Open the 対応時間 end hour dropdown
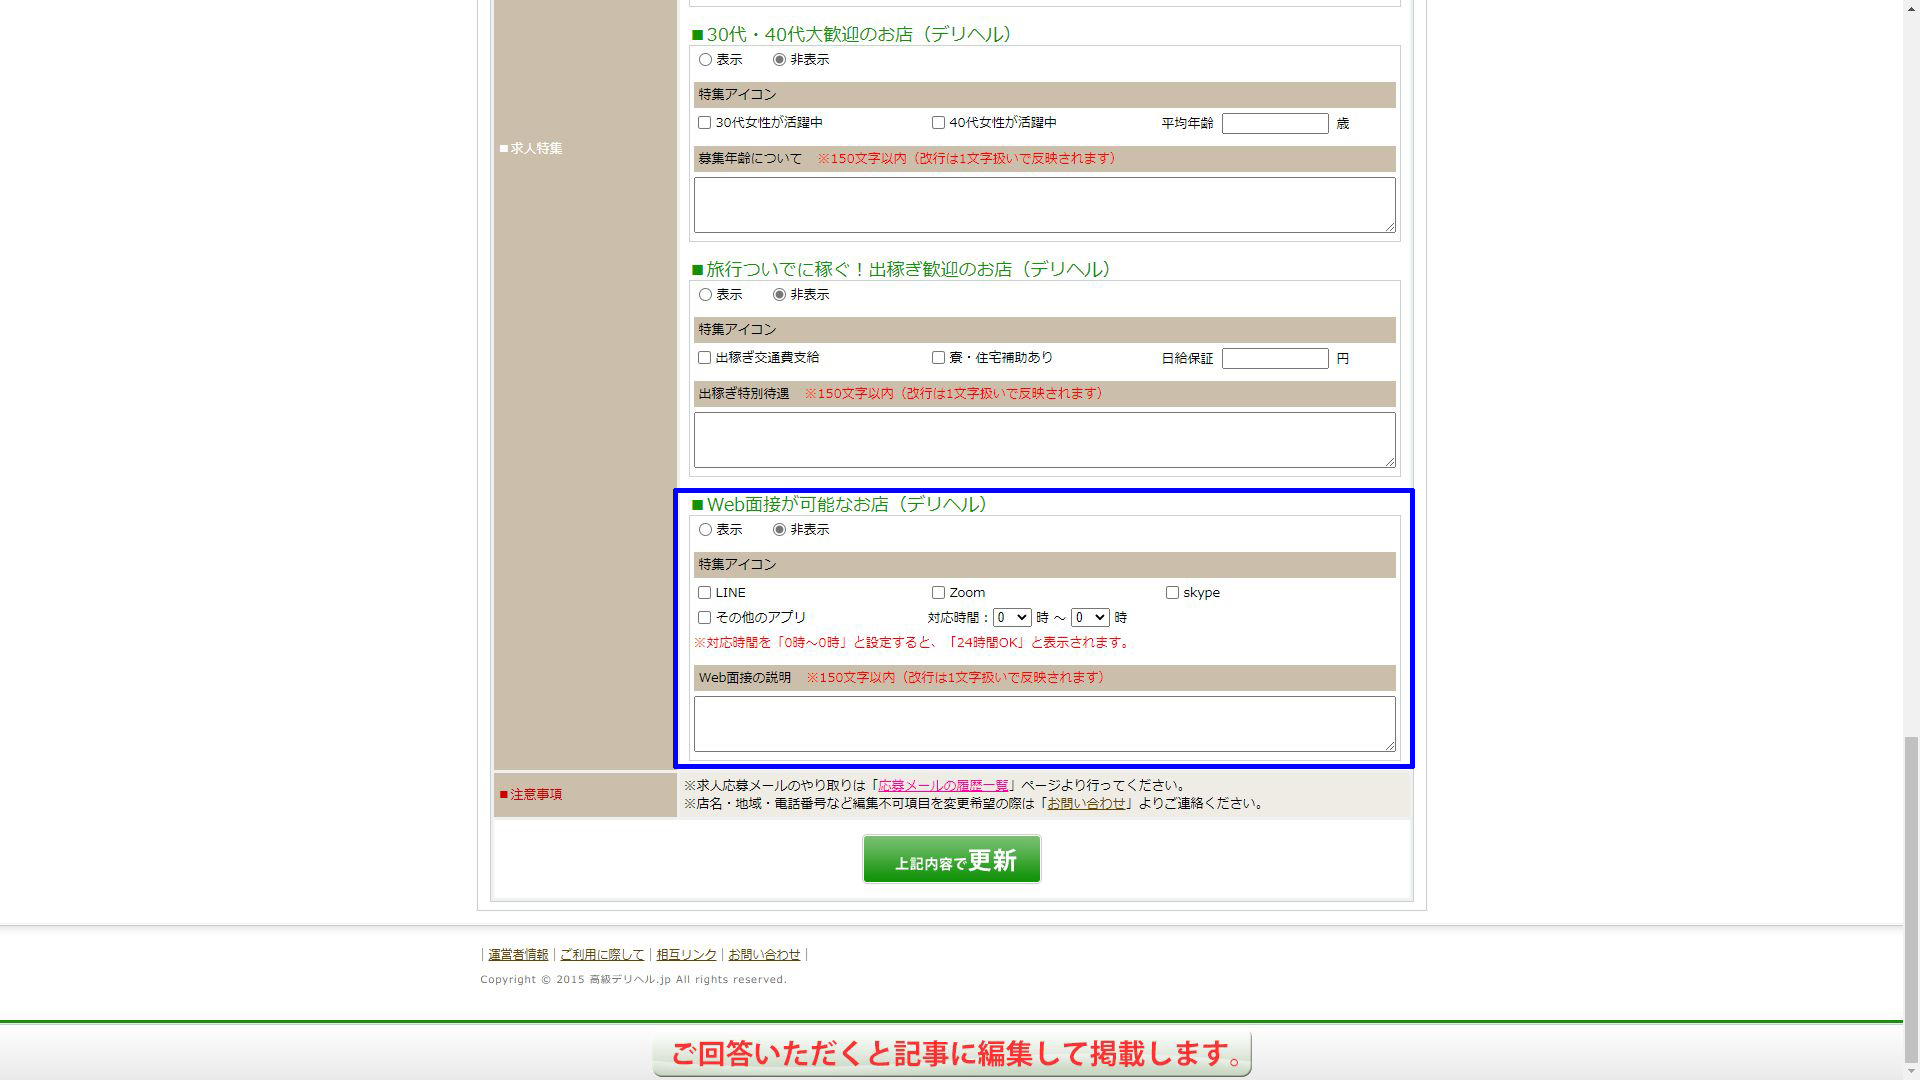The height and width of the screenshot is (1080, 1920). [x=1089, y=617]
